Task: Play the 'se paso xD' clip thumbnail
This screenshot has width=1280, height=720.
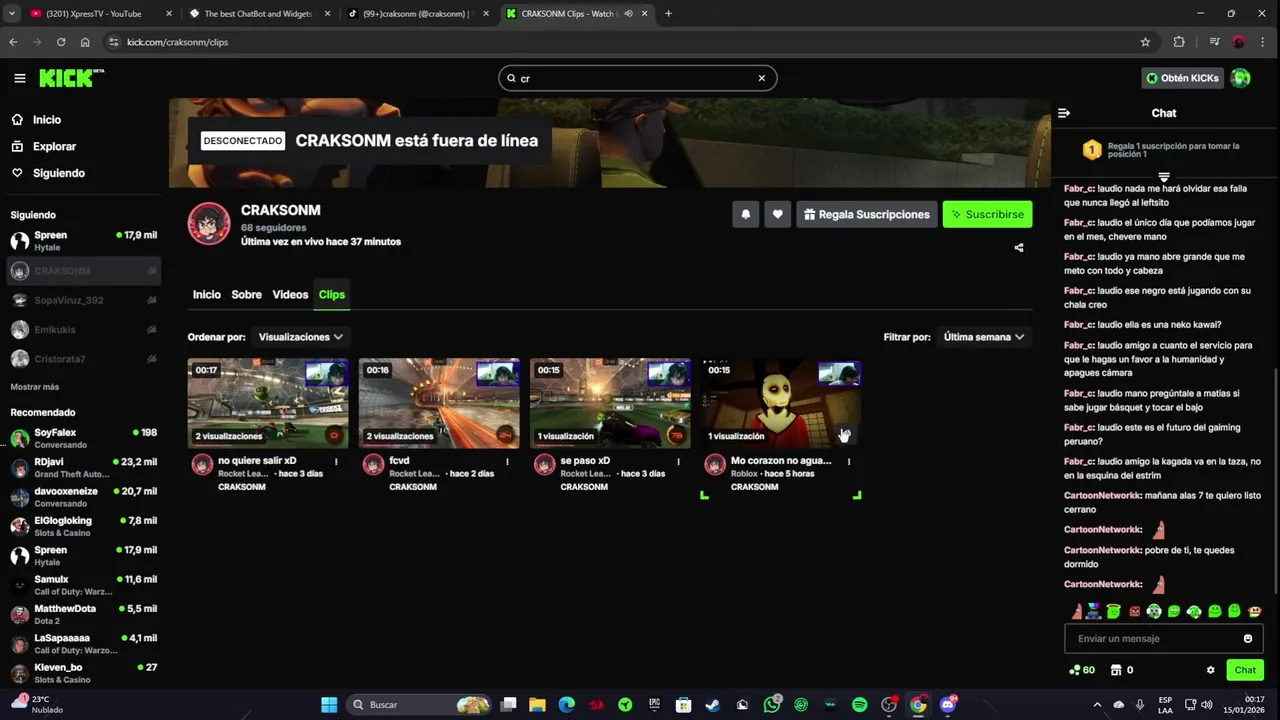Action: 610,403
